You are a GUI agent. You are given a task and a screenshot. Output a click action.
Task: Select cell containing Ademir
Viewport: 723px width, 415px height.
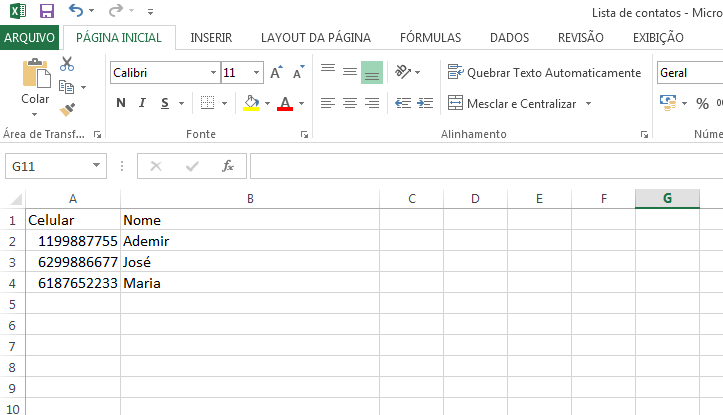(250, 241)
